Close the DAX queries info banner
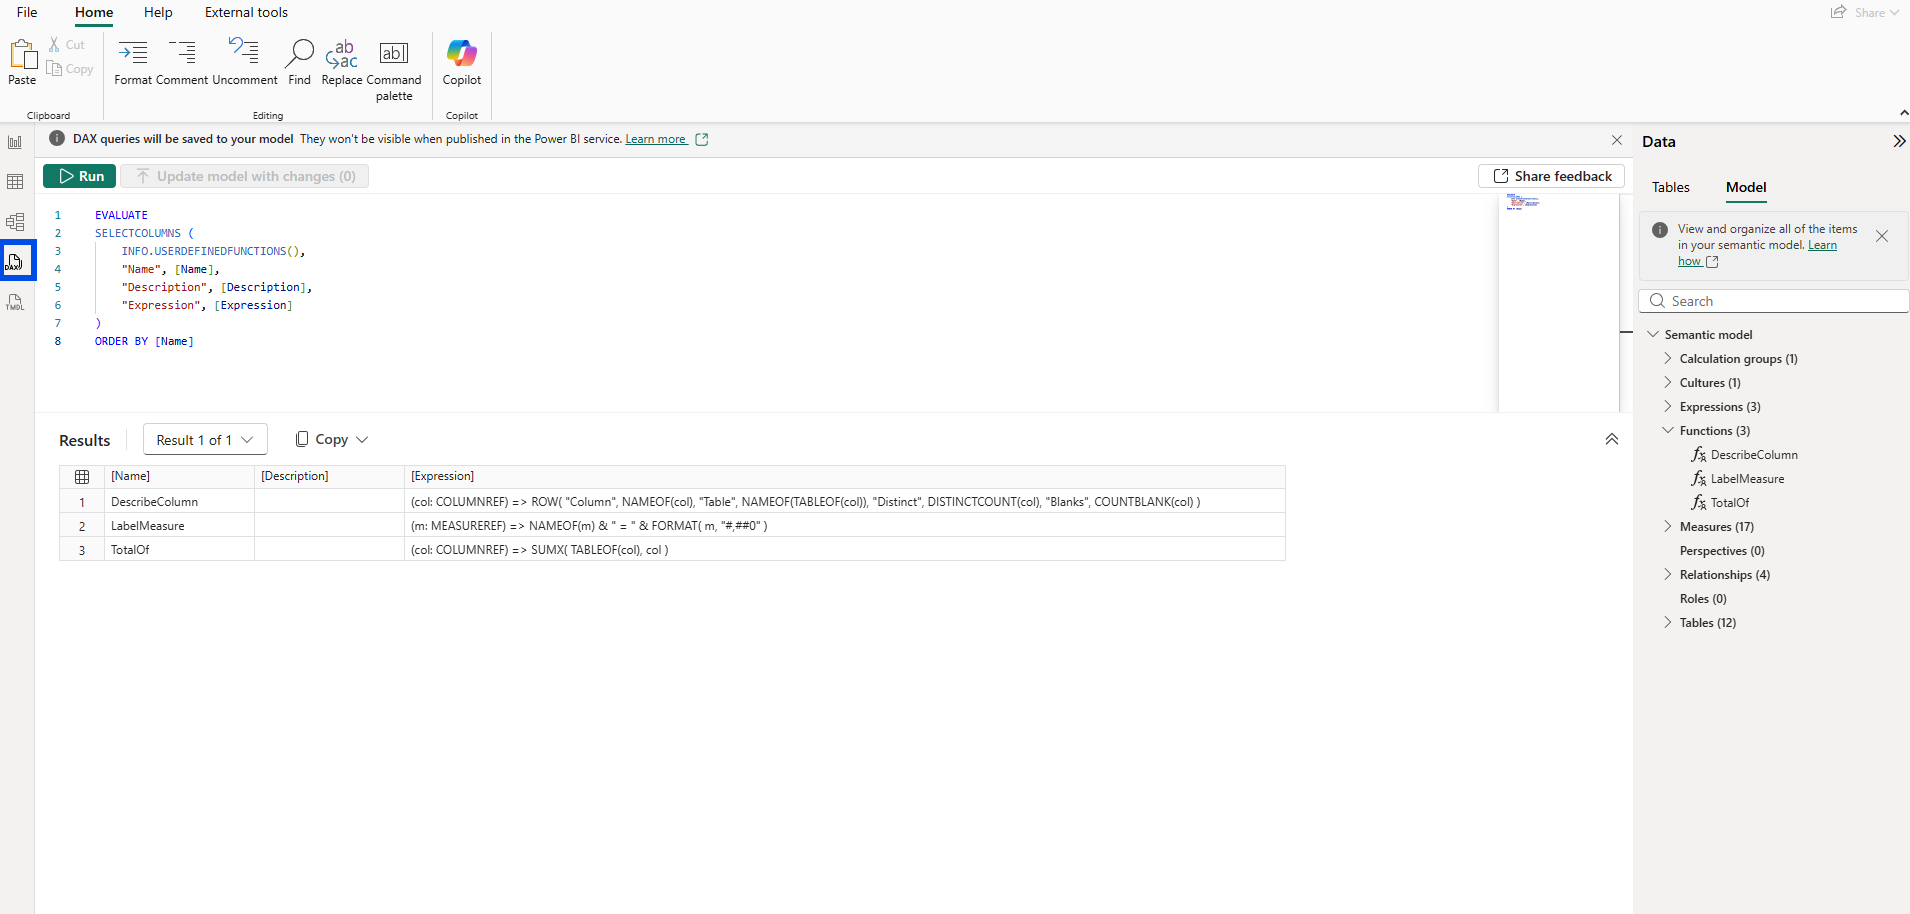Viewport: 1910px width, 914px height. coord(1617,140)
